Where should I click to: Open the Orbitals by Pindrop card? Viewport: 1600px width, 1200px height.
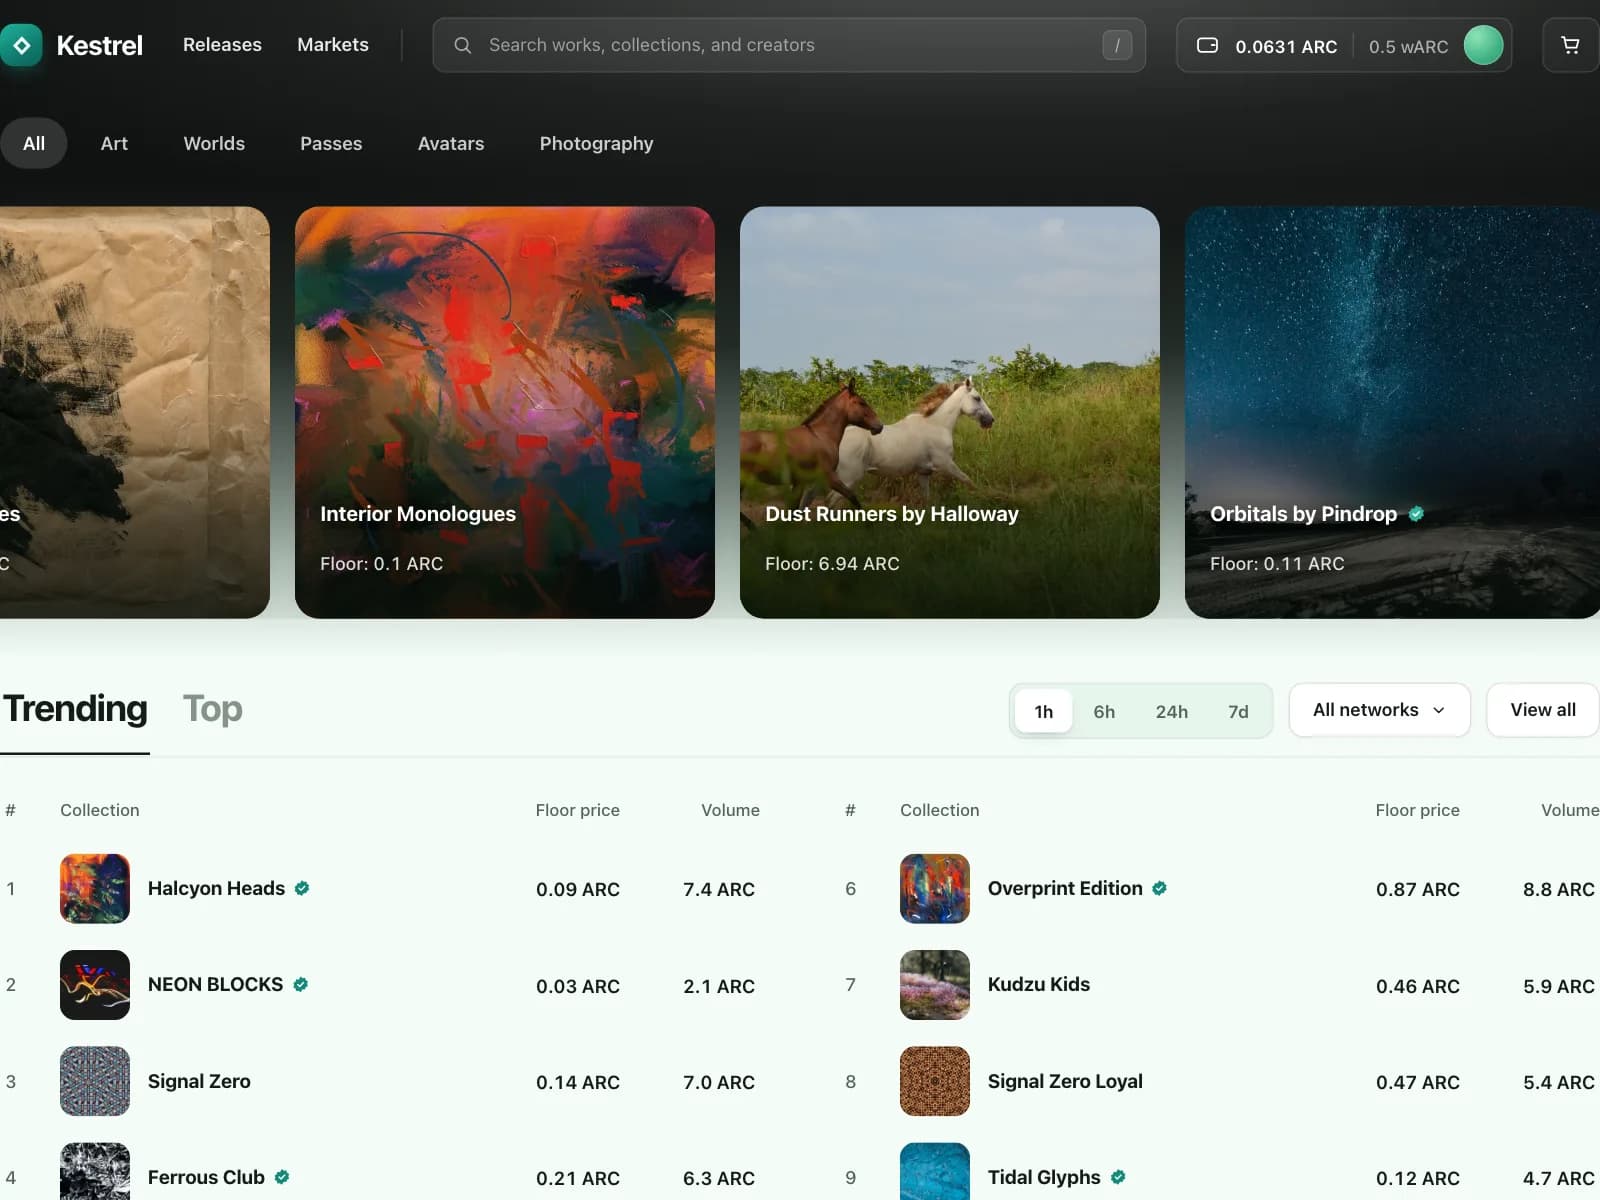pos(1392,412)
